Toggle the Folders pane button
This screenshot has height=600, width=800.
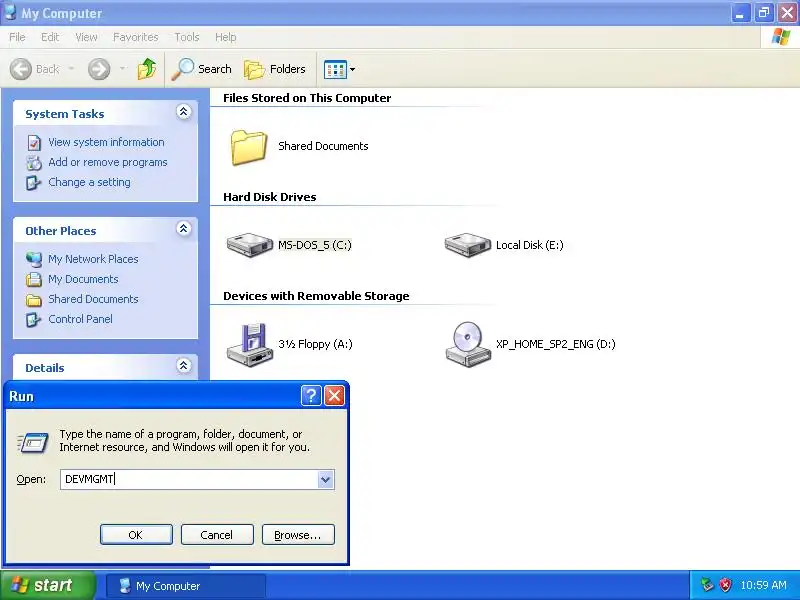275,69
